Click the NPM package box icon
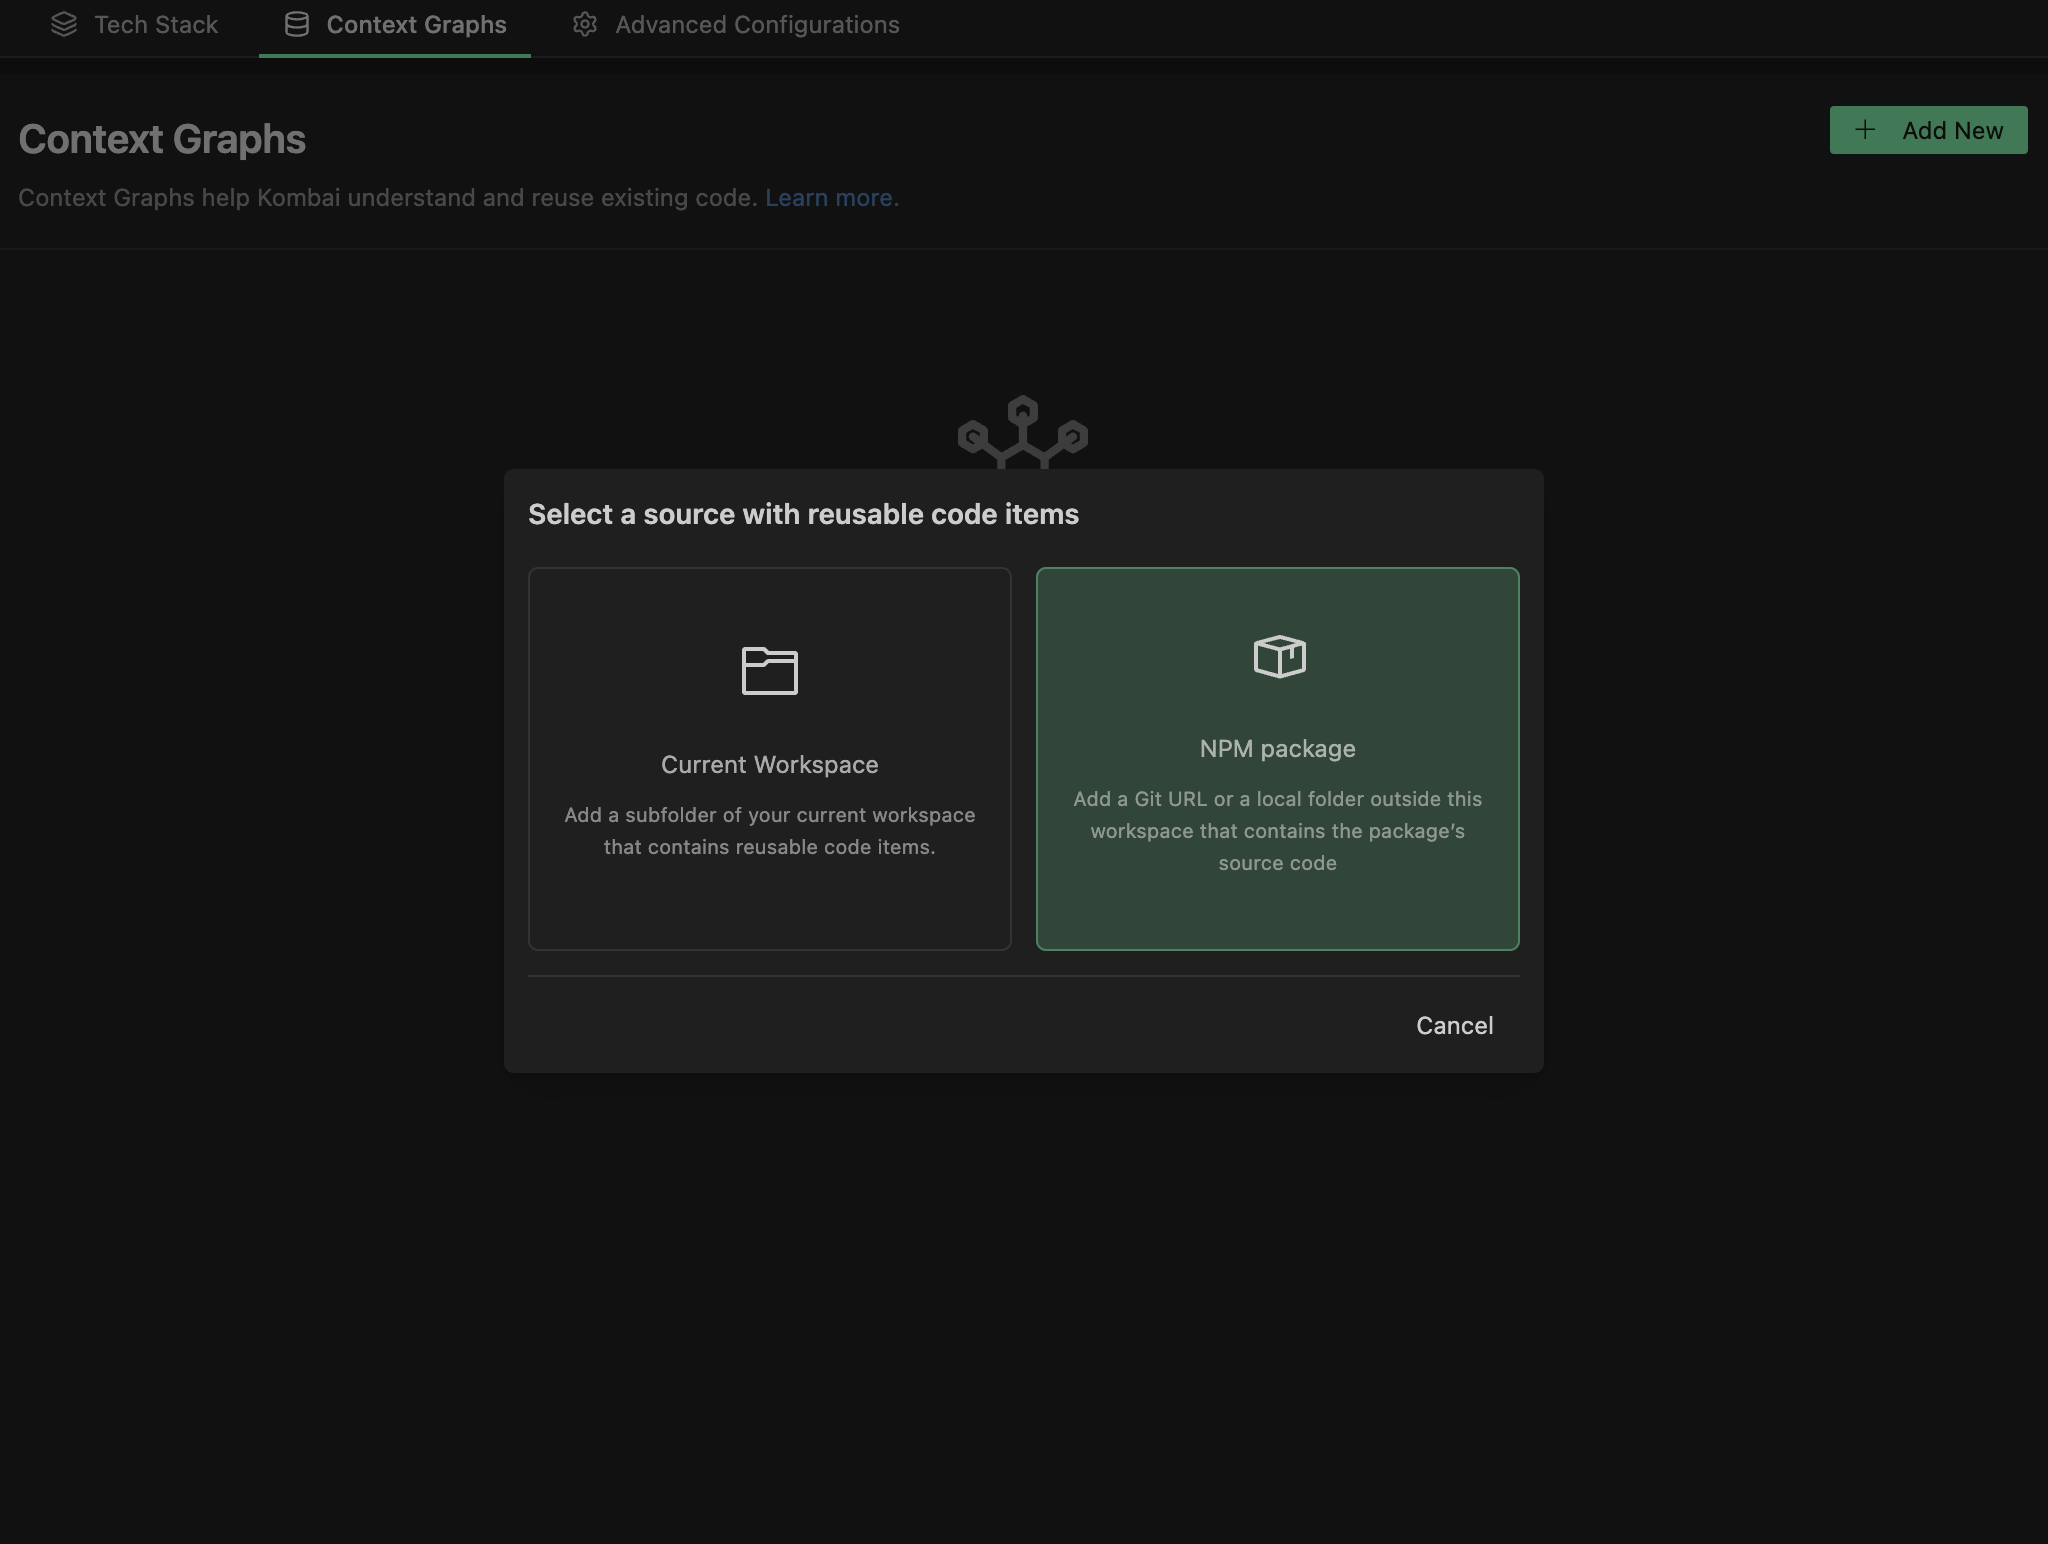The image size is (2048, 1544). pyautogui.click(x=1279, y=657)
